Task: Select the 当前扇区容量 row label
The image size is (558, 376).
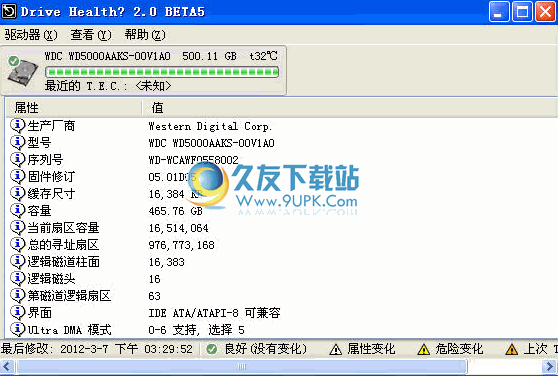Action: click(63, 228)
